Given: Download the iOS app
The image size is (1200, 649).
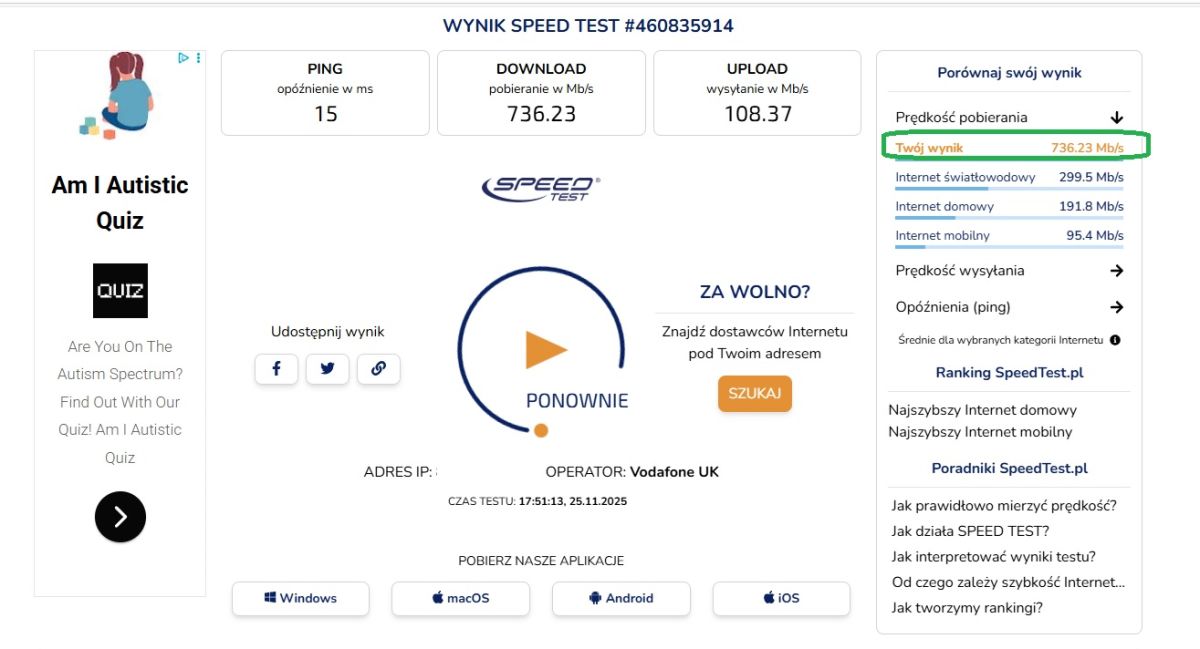Looking at the screenshot, I should 781,598.
